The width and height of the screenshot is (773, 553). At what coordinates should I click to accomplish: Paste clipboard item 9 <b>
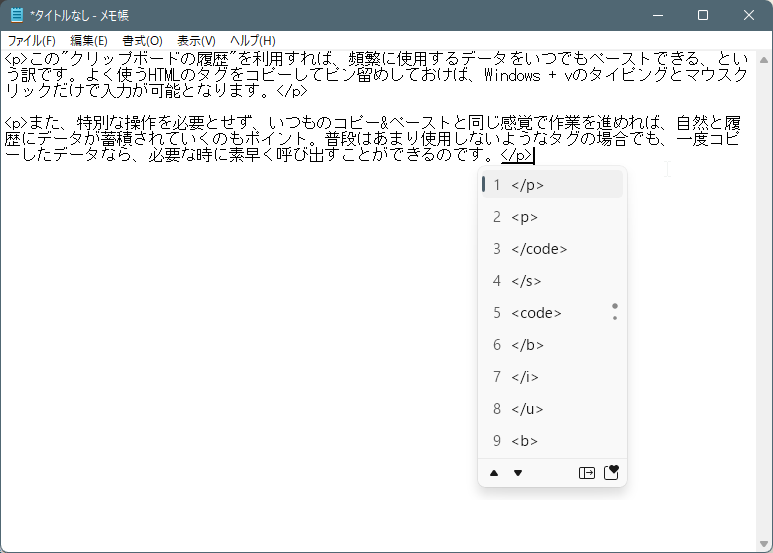tap(552, 441)
